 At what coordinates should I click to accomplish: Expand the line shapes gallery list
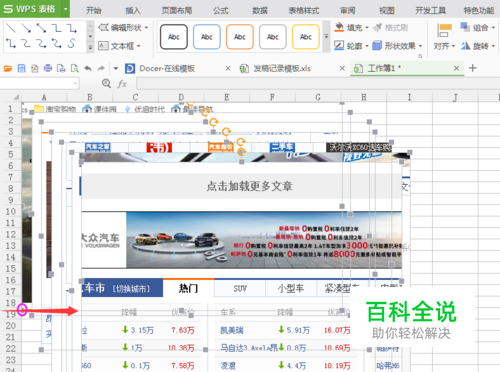click(x=90, y=48)
